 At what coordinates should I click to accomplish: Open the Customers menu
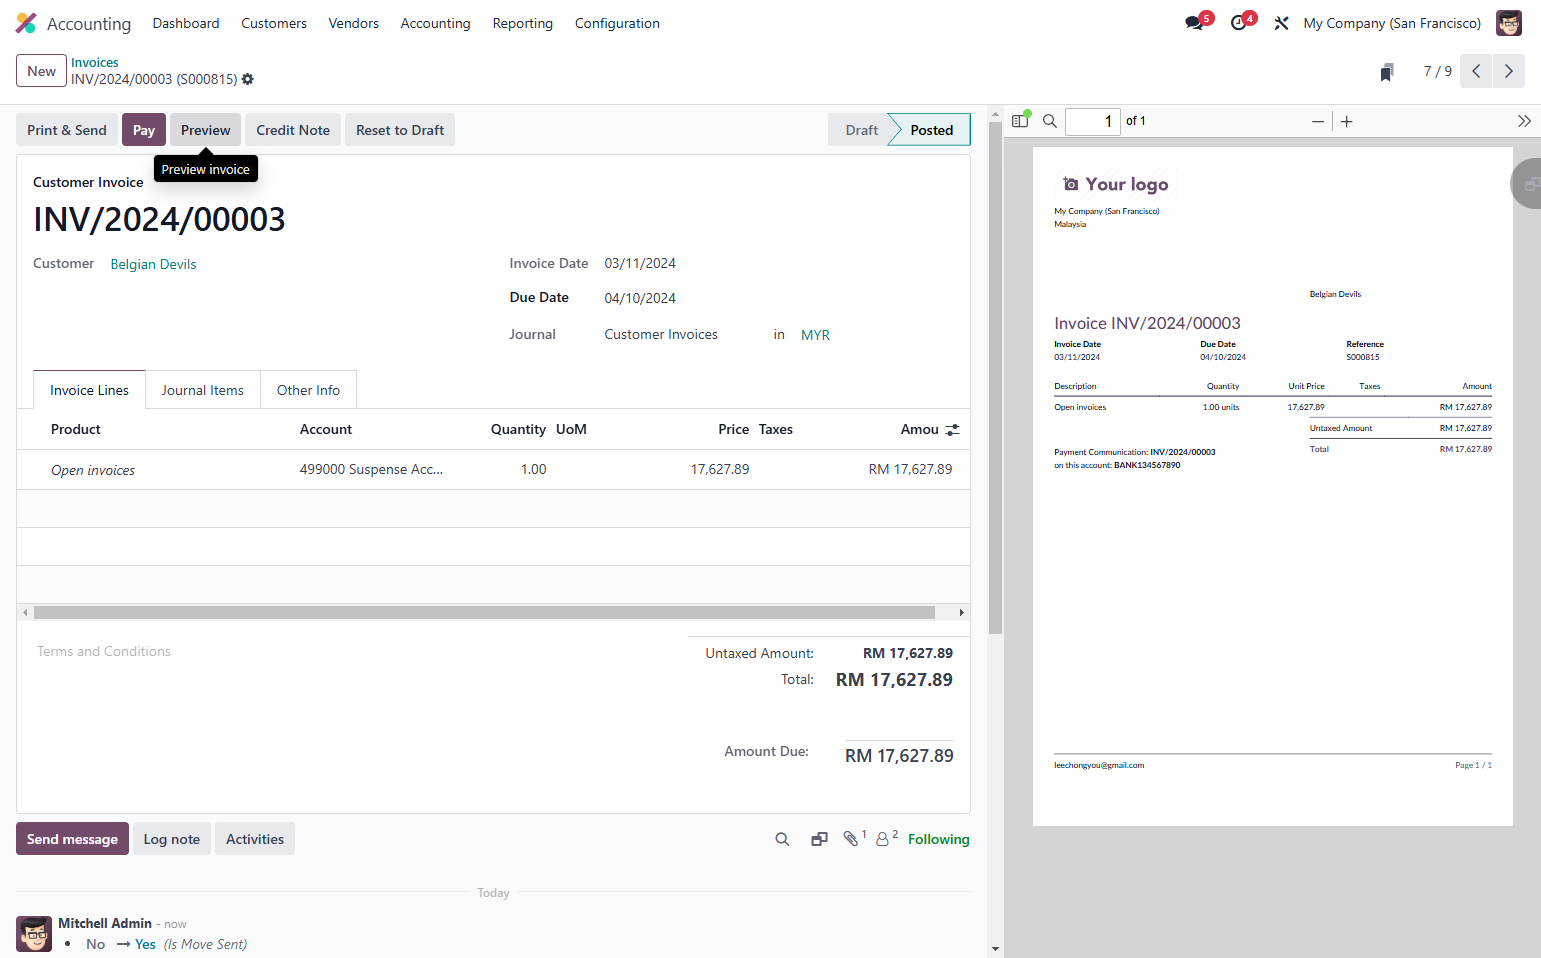274,23
